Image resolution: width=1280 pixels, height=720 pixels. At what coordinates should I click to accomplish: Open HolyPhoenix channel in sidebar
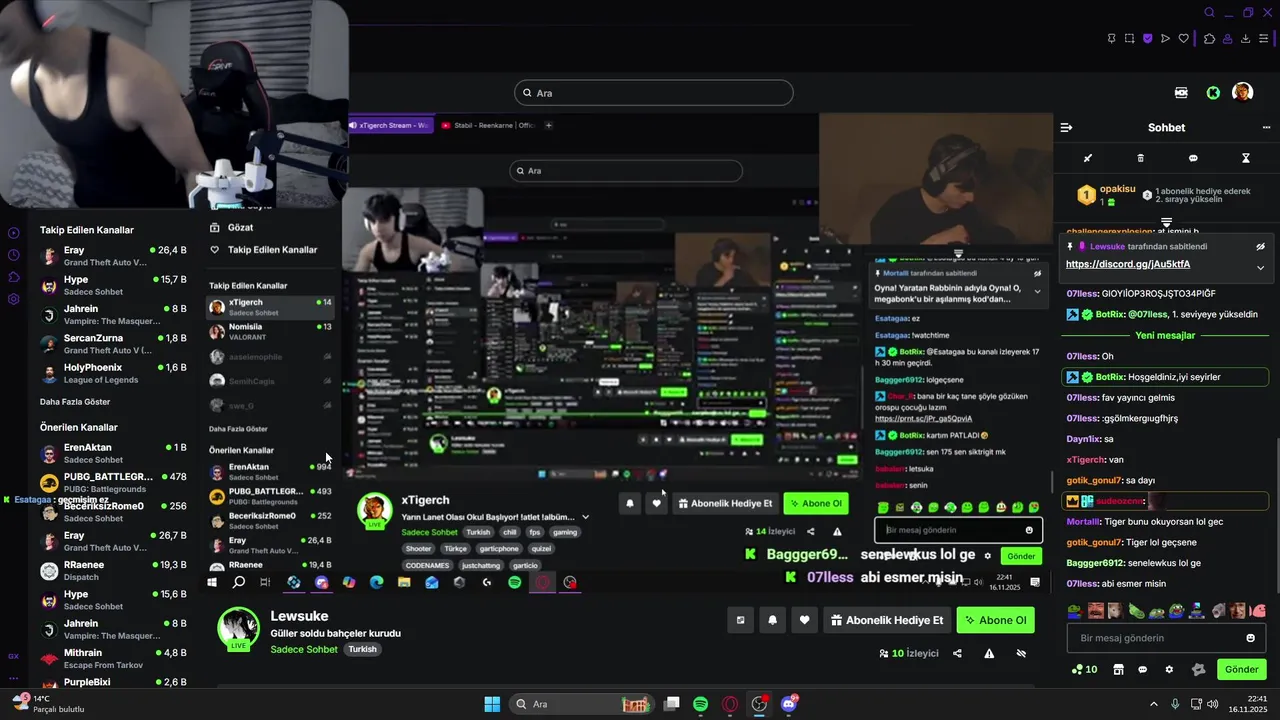click(113, 373)
